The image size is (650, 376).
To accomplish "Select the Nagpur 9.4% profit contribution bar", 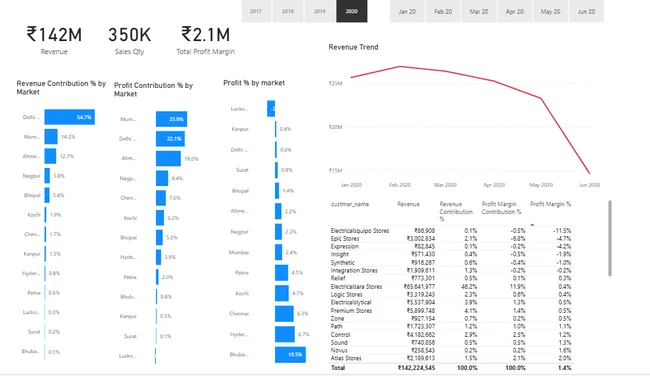I will coord(162,178).
